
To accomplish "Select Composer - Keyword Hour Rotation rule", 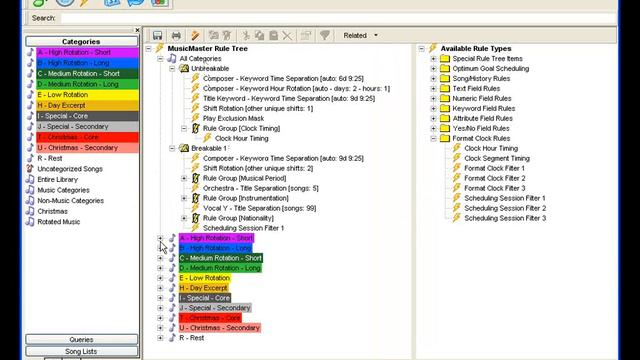I will (x=296, y=88).
